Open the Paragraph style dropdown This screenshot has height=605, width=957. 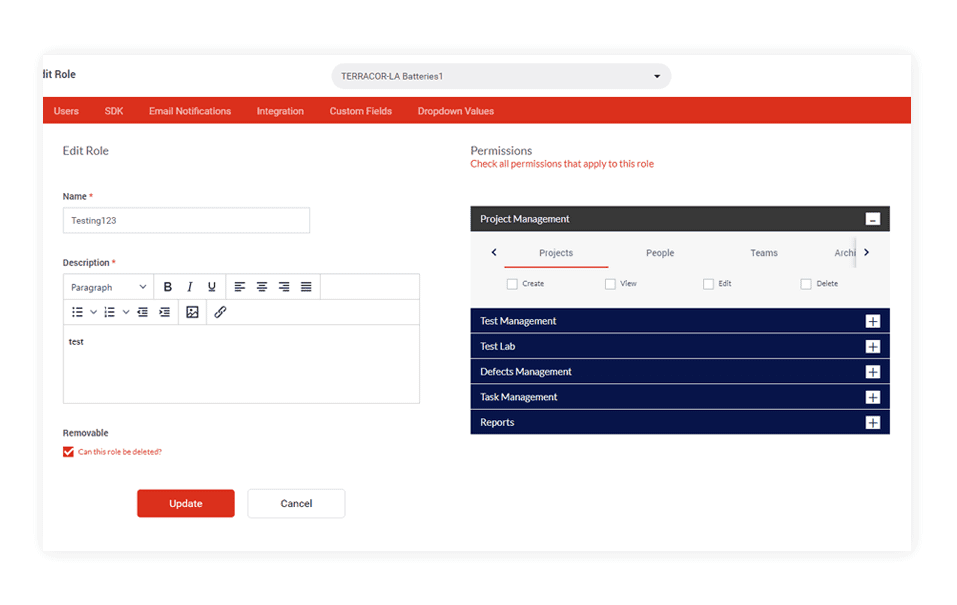click(109, 287)
